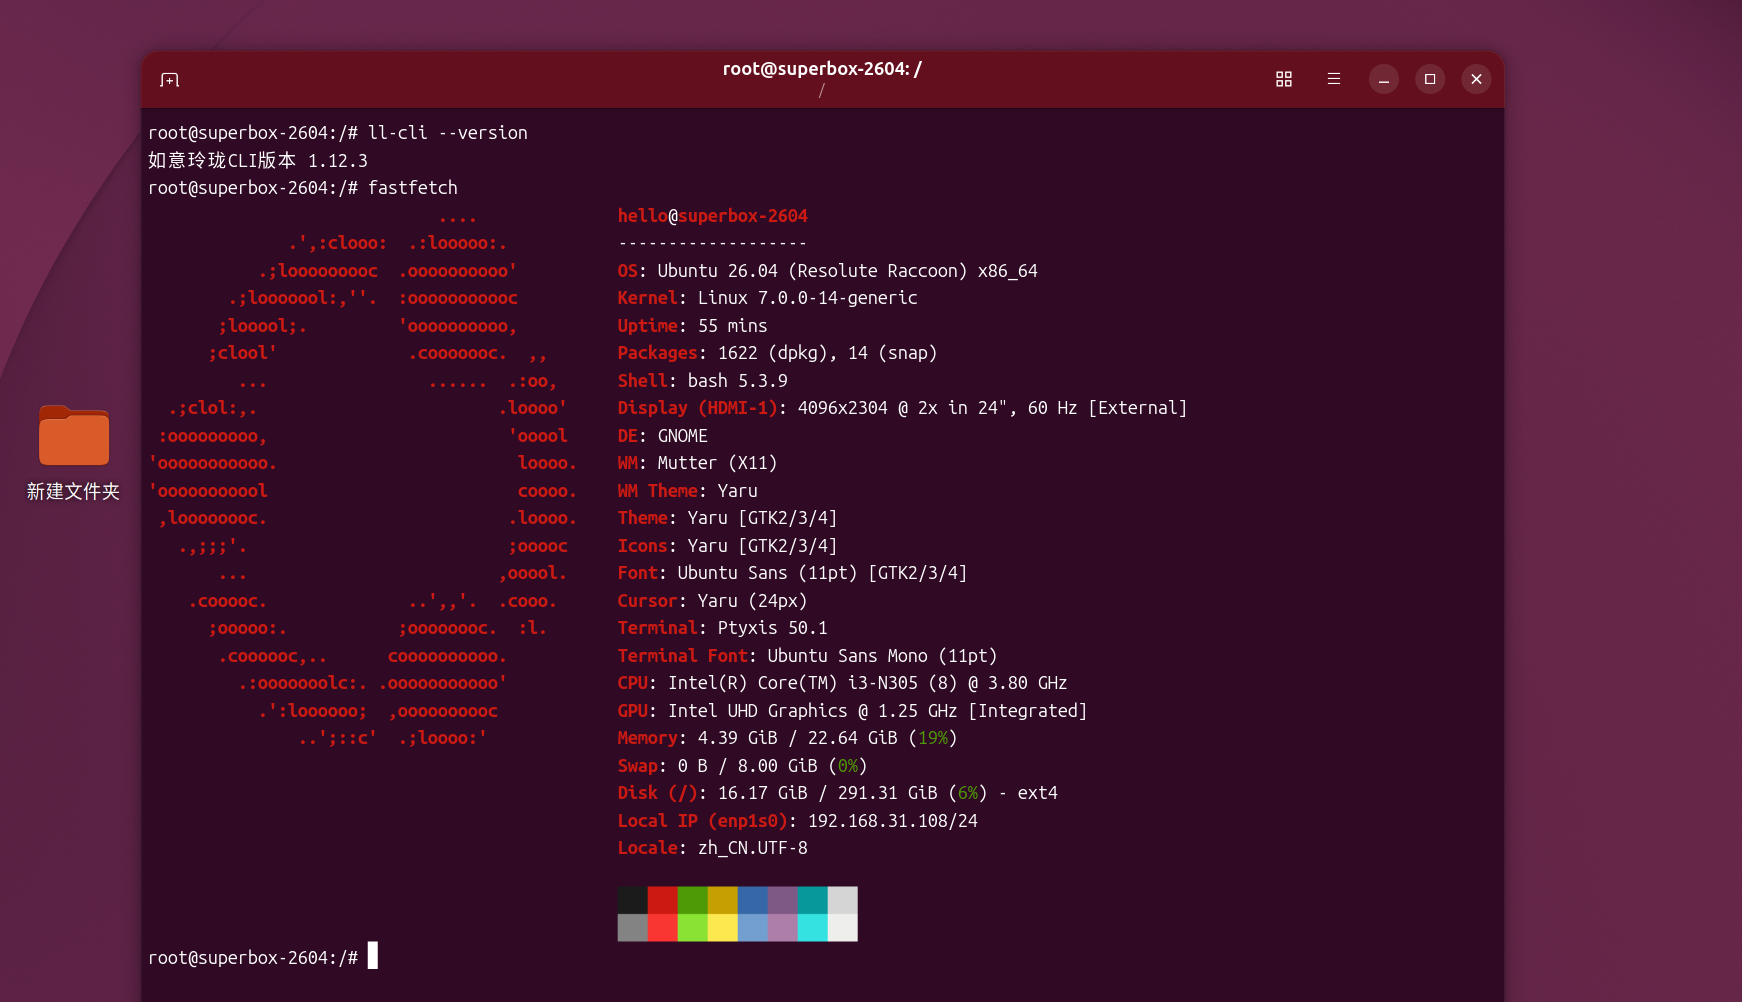Maximize the terminal window
Image resolution: width=1742 pixels, height=1002 pixels.
[x=1430, y=79]
